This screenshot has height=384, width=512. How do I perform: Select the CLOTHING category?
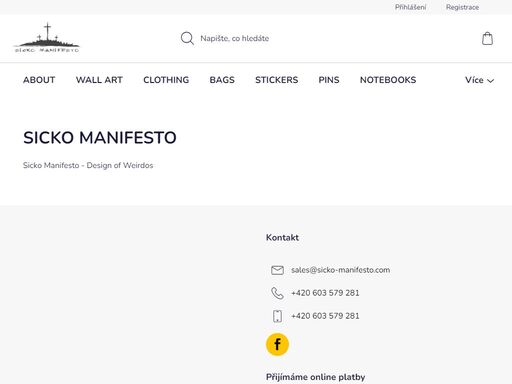click(166, 80)
